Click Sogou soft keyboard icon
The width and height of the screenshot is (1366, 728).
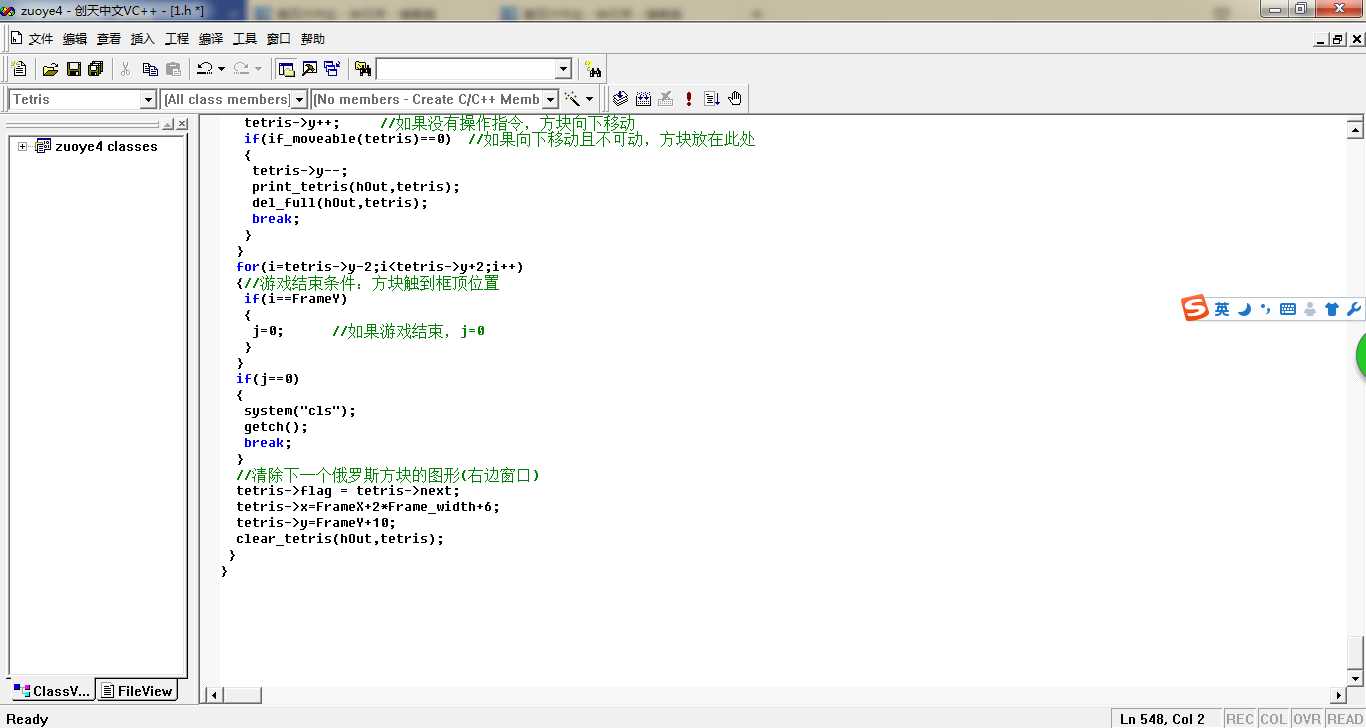(1288, 310)
